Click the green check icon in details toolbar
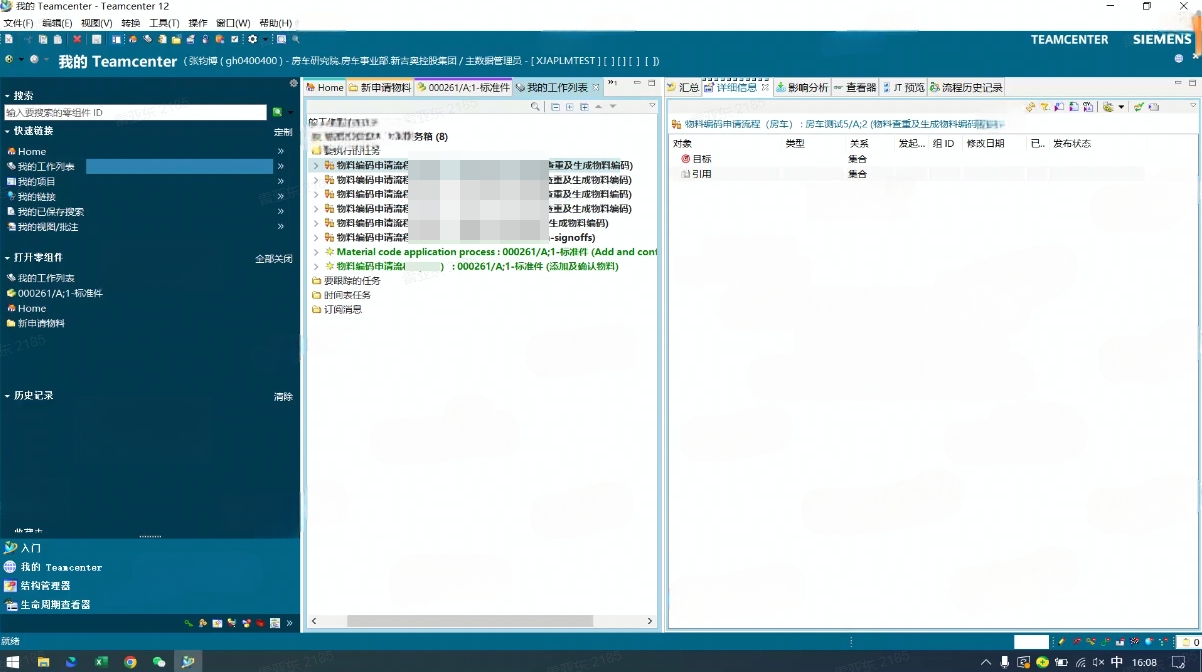This screenshot has height=672, width=1202. pyautogui.click(x=1138, y=107)
